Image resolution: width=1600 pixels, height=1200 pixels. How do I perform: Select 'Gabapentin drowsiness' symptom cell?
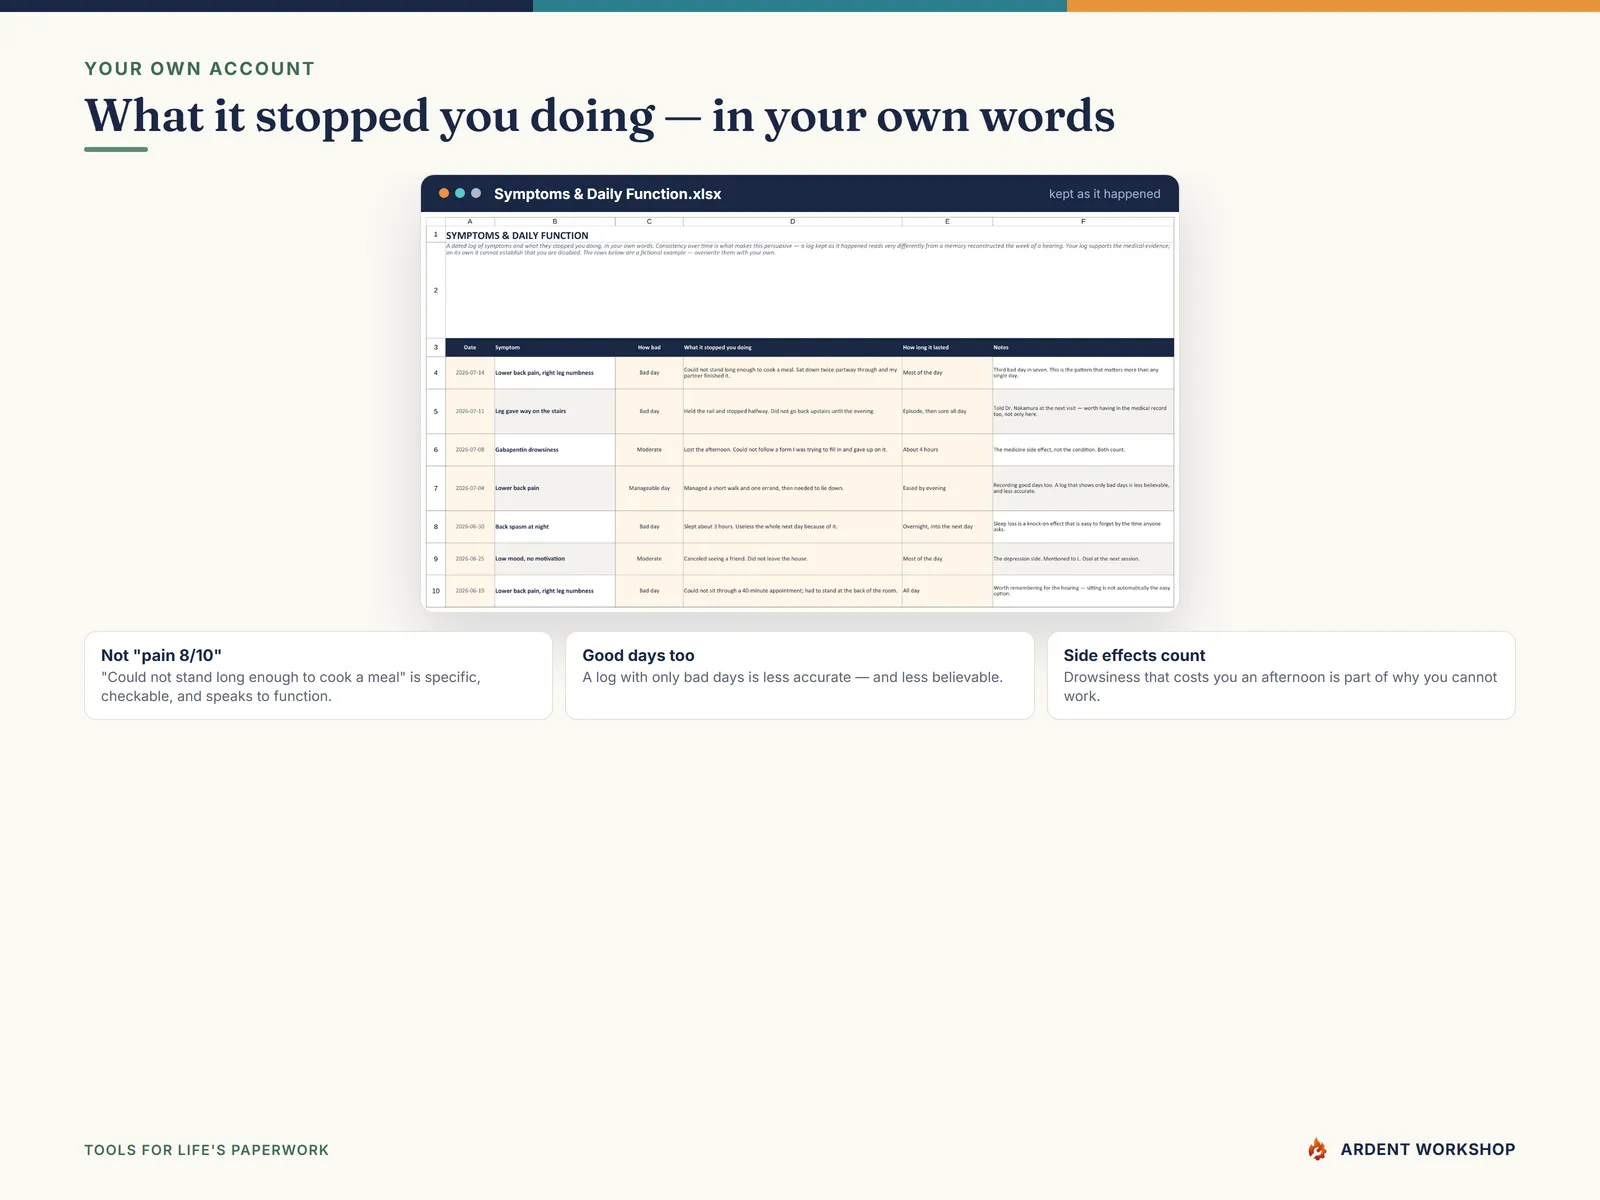click(x=555, y=450)
